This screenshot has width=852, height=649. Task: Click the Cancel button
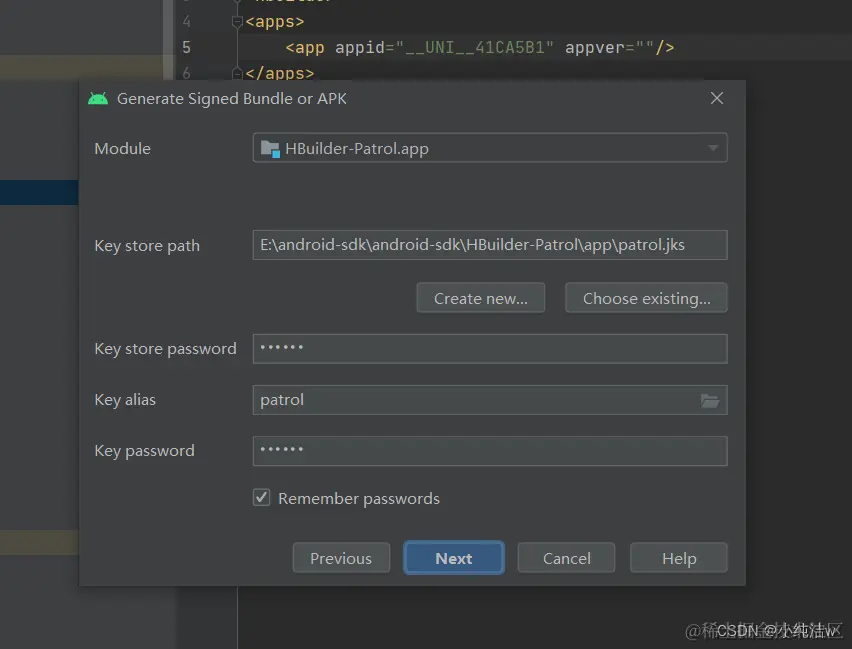566,558
